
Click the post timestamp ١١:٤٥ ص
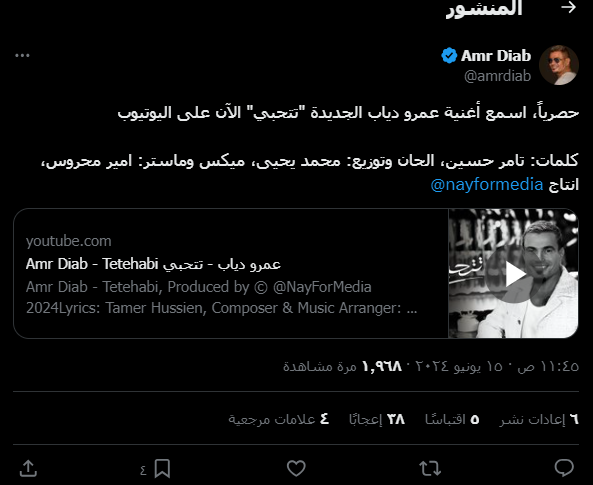point(548,366)
